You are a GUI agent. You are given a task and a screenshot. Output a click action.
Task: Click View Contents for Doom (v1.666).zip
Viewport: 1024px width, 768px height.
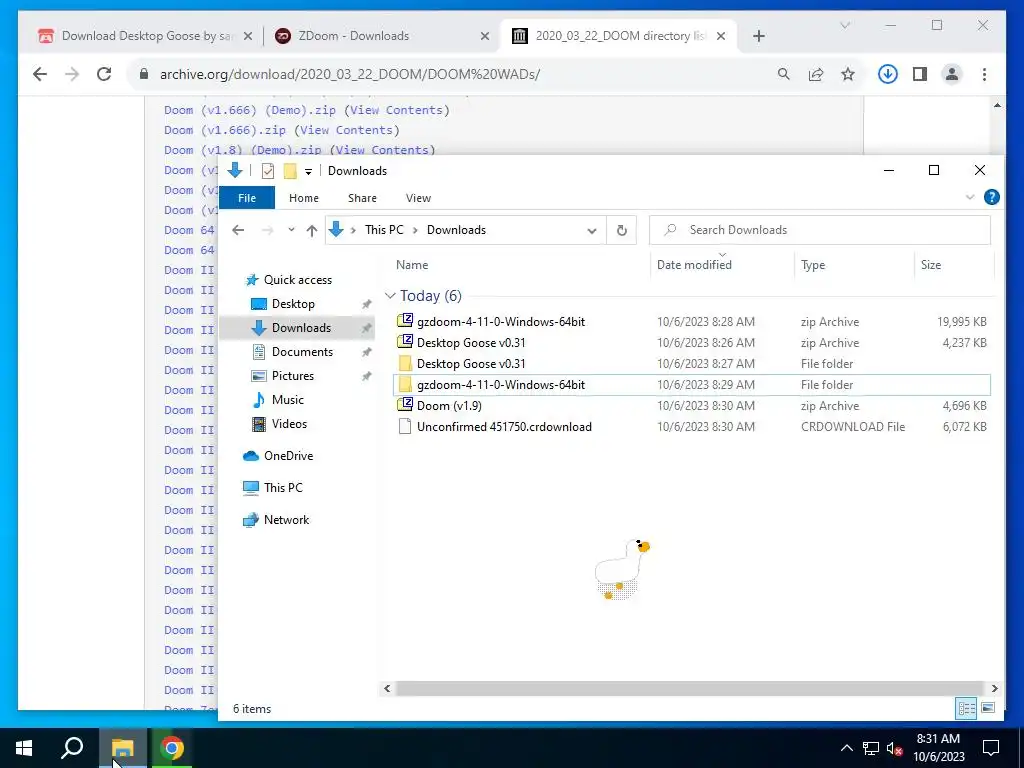click(349, 130)
